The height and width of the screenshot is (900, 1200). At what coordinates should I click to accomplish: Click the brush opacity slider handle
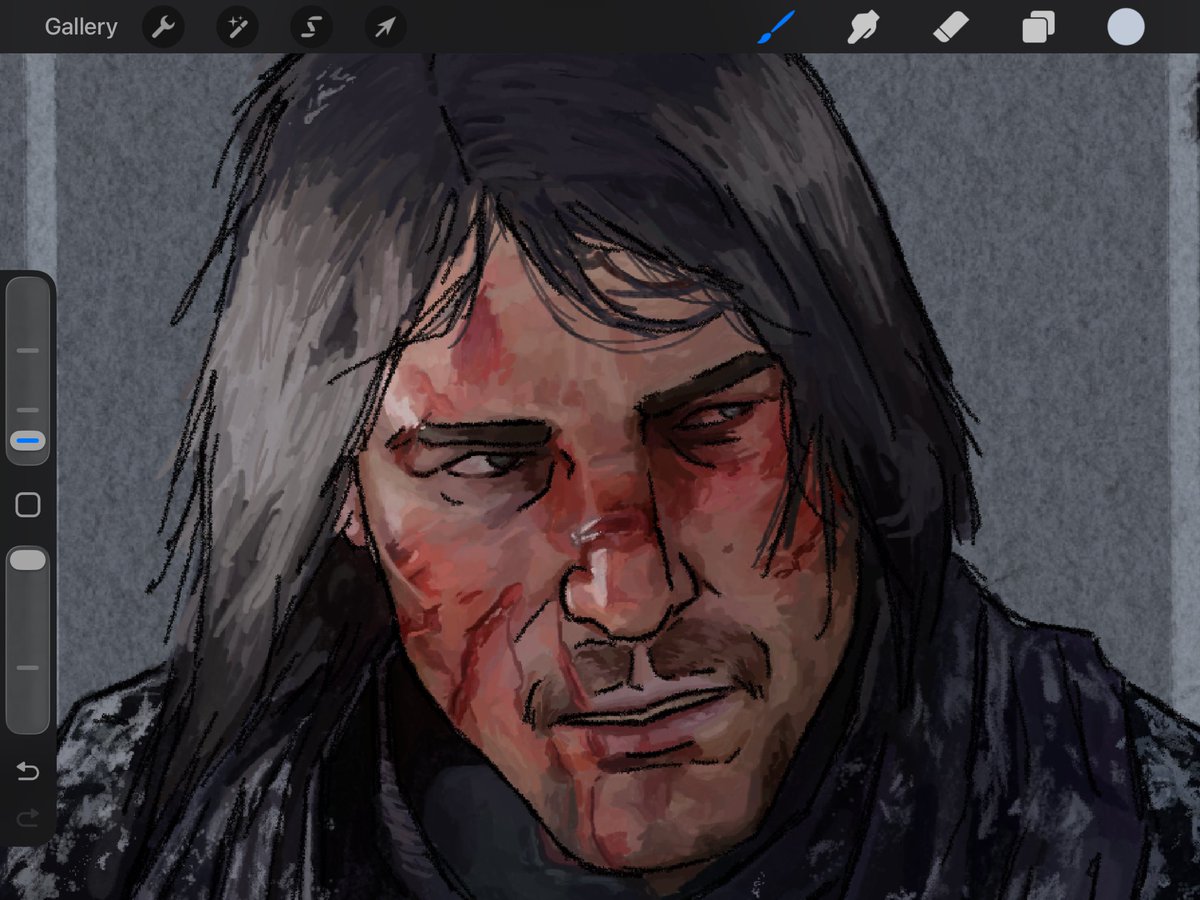(28, 560)
